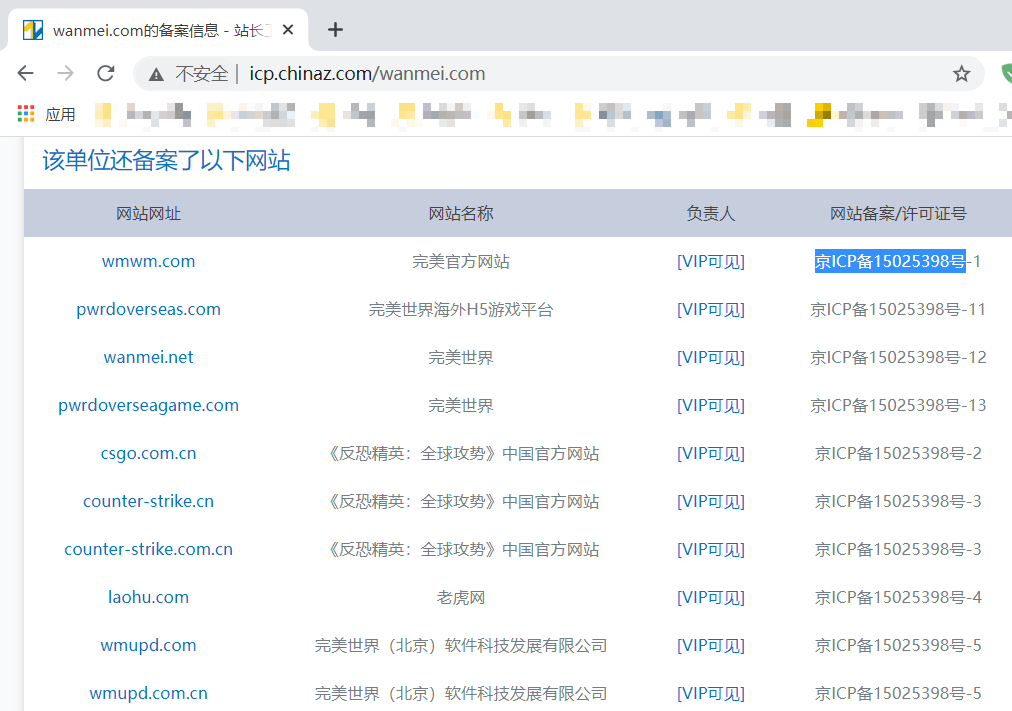Click the green shield extension icon
This screenshot has height=711, width=1012.
[x=1006, y=74]
